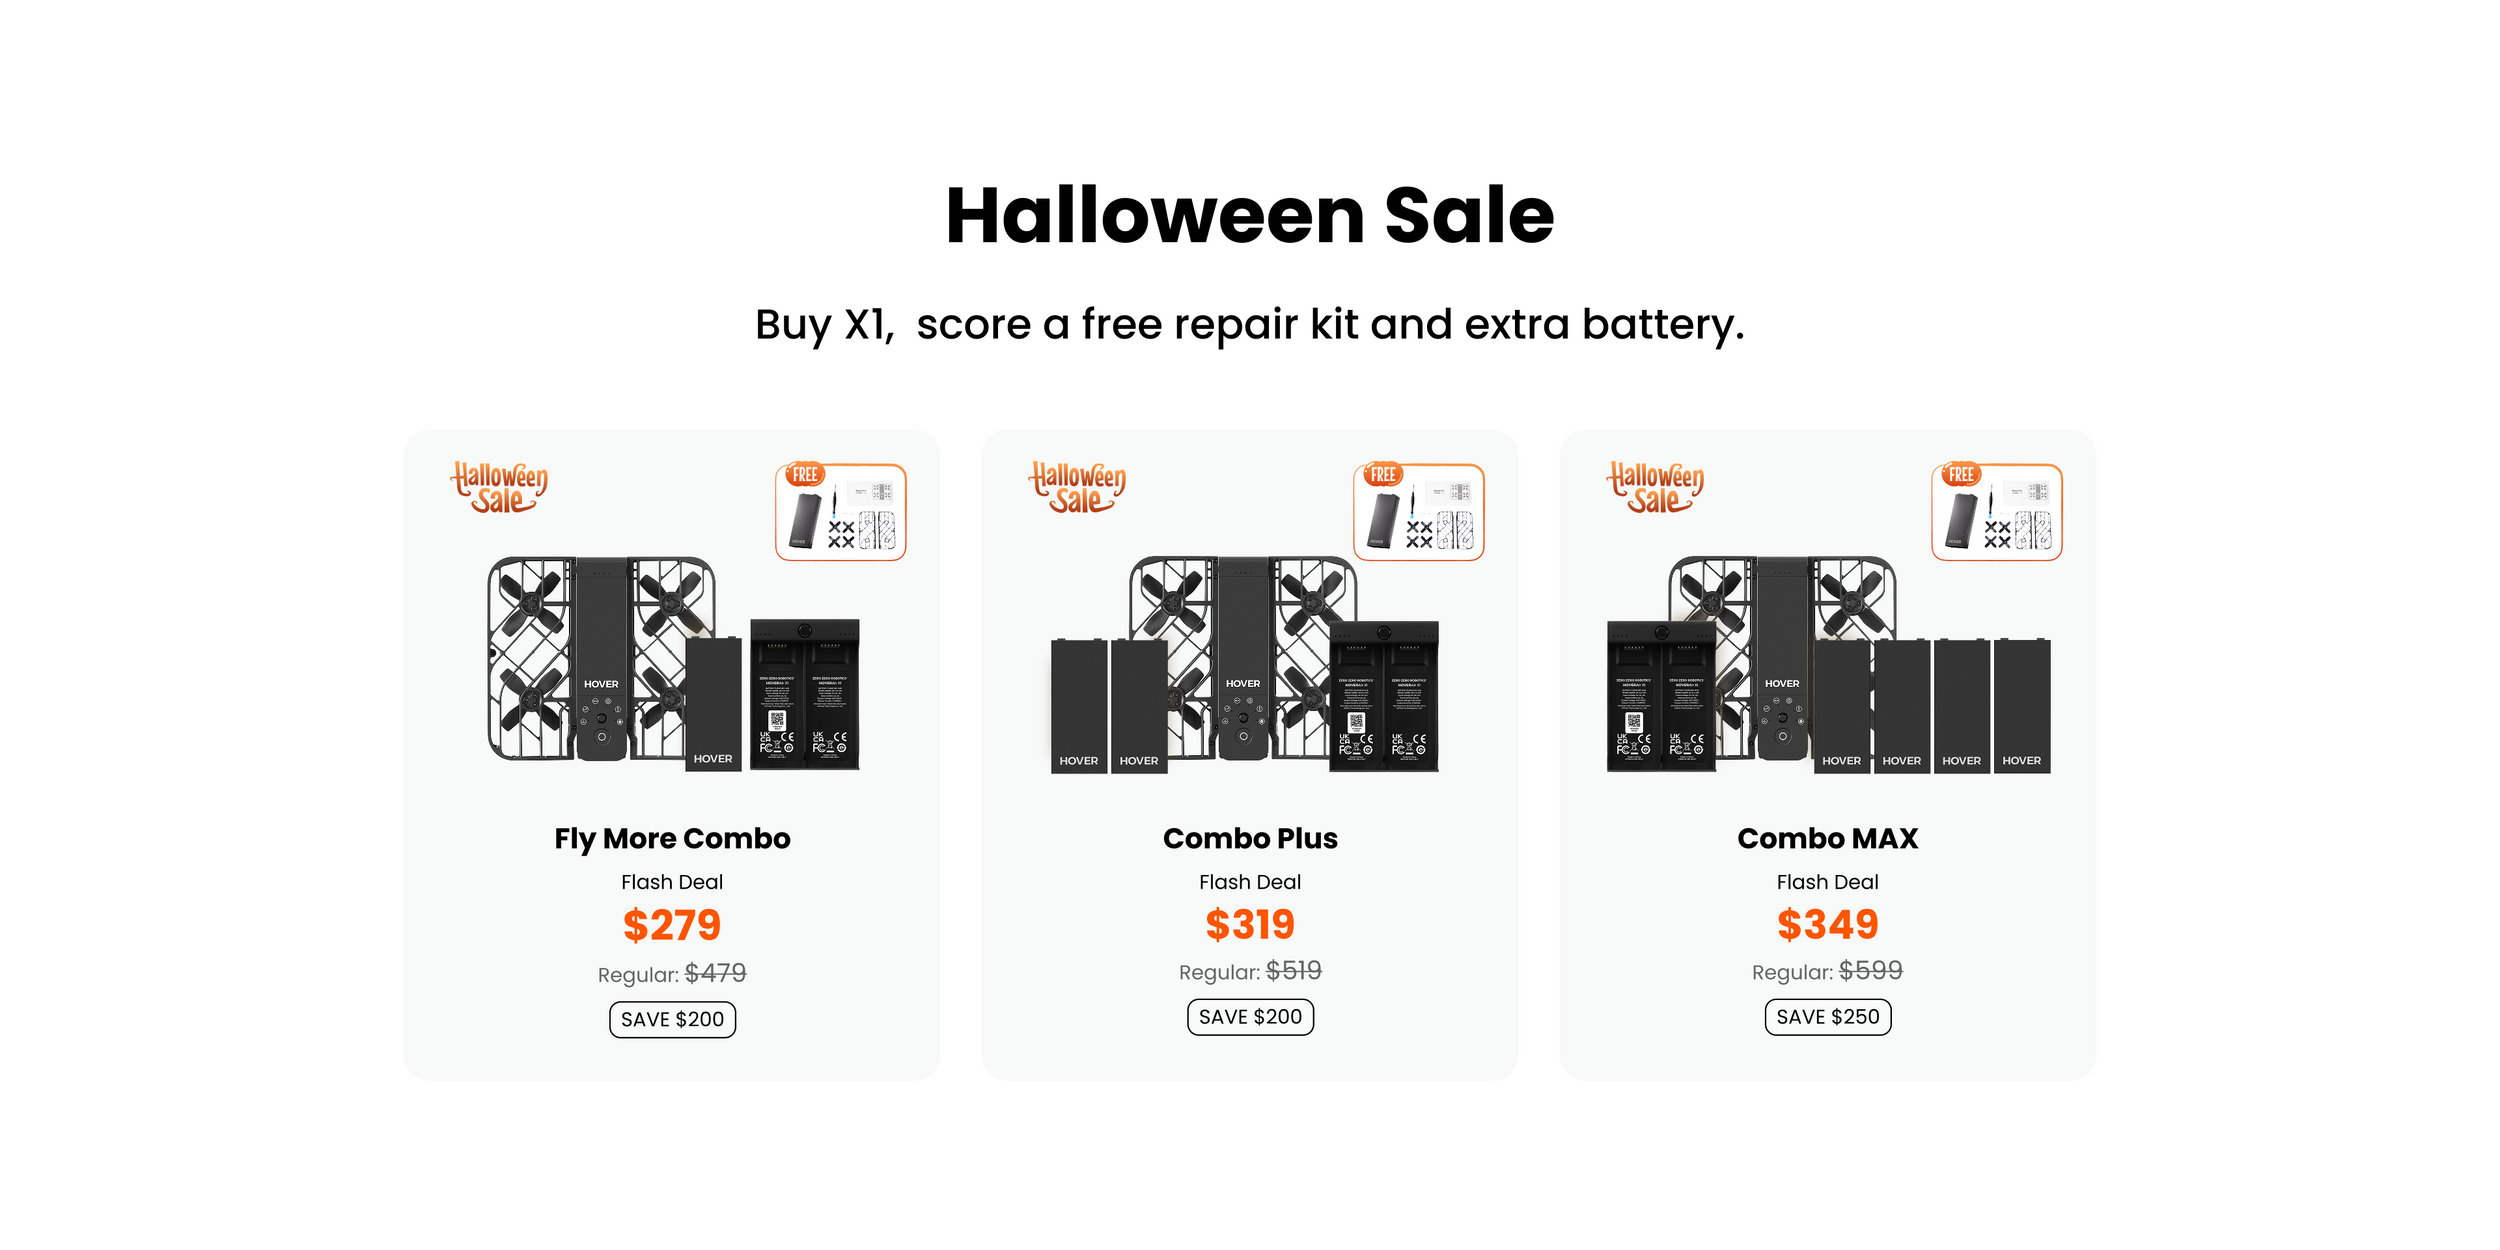Click the Combo Plus drone image

coord(1245,665)
